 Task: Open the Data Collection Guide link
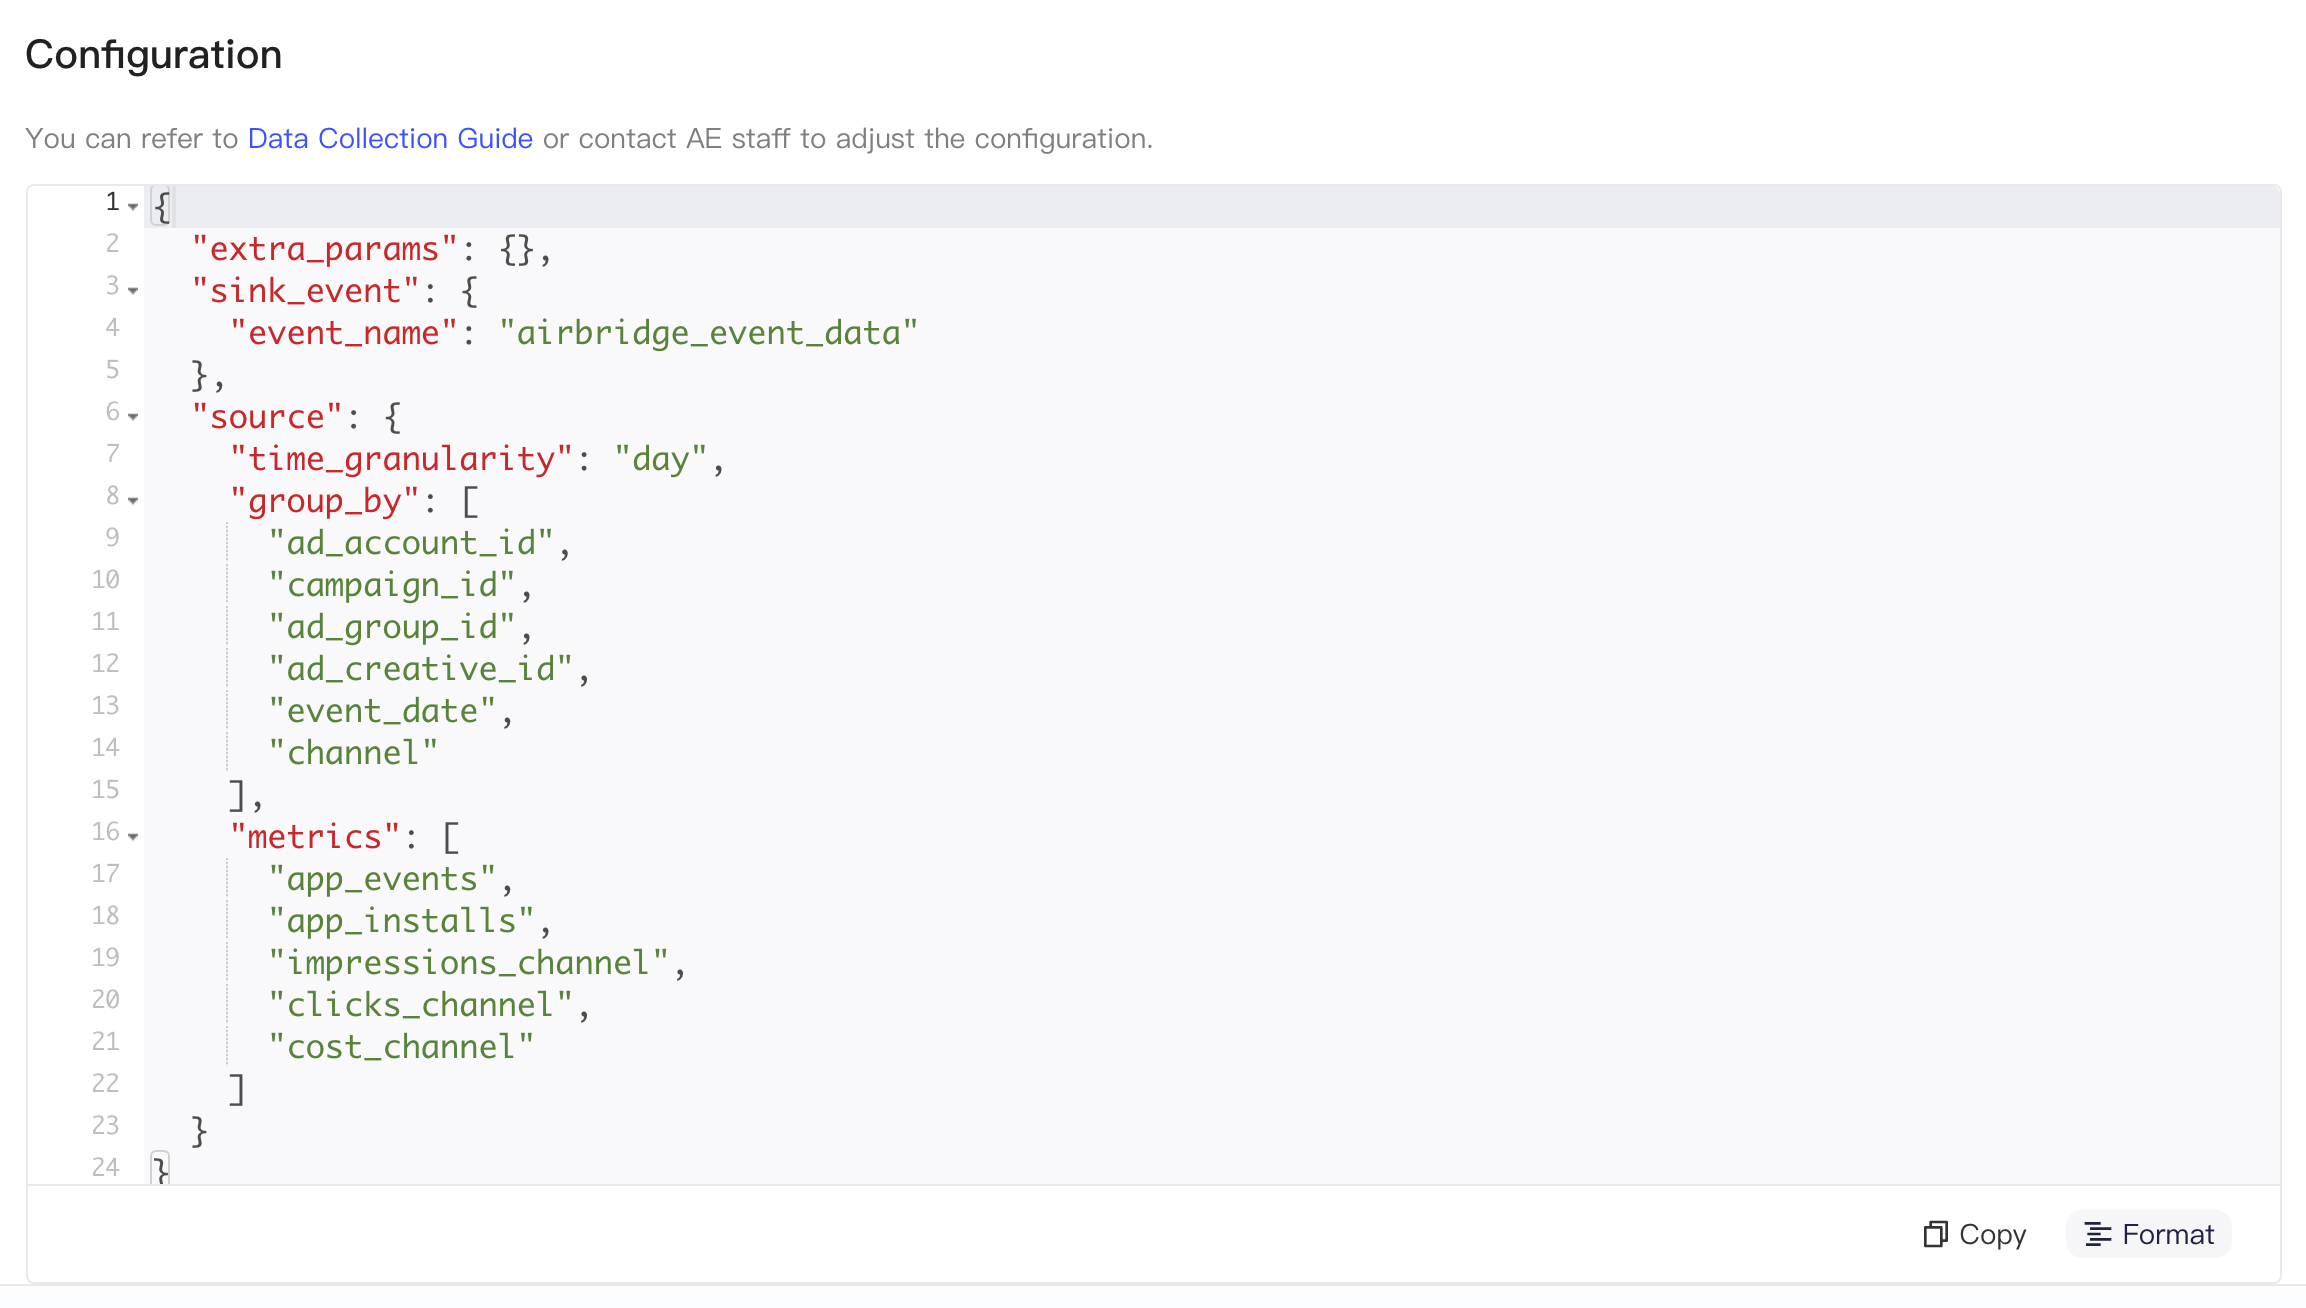(390, 138)
